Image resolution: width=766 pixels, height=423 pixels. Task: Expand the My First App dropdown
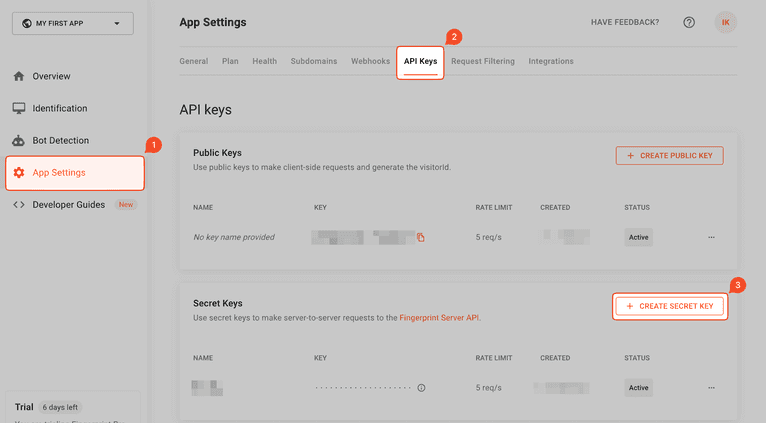pyautogui.click(x=72, y=23)
